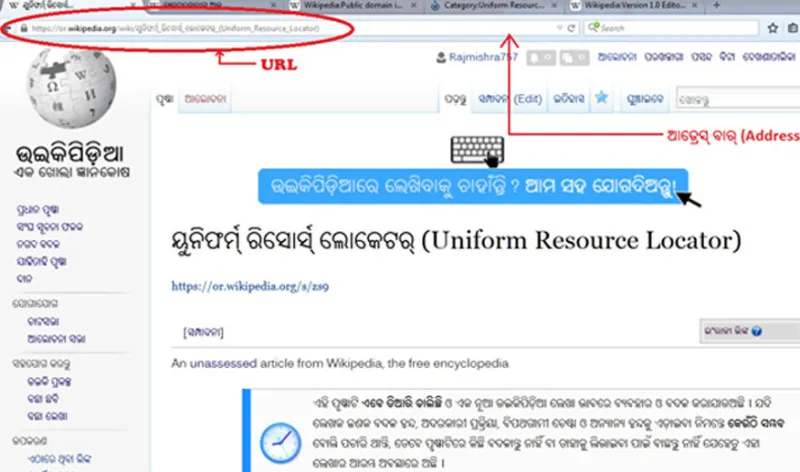Click the ସହଯୋଗ କରନ୍ତୁ sidebar heading
The image size is (800, 472).
coord(41,364)
